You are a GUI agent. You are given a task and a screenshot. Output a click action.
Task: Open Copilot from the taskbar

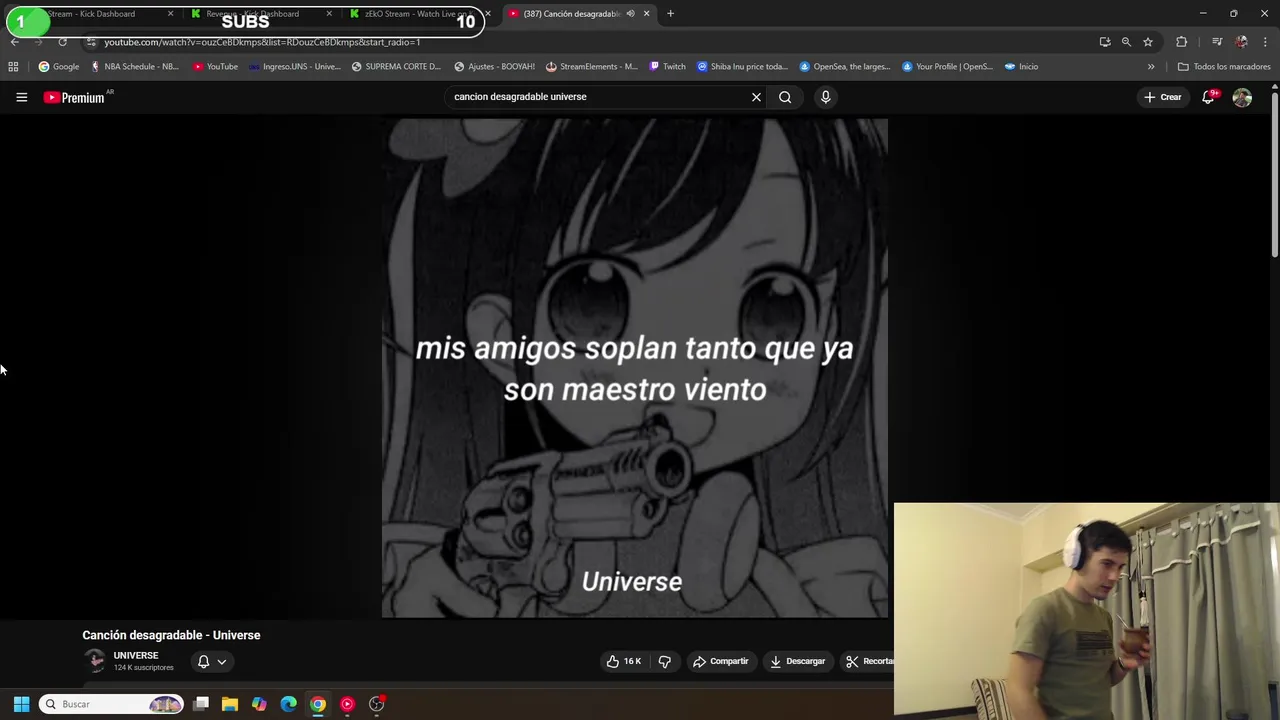(x=259, y=704)
